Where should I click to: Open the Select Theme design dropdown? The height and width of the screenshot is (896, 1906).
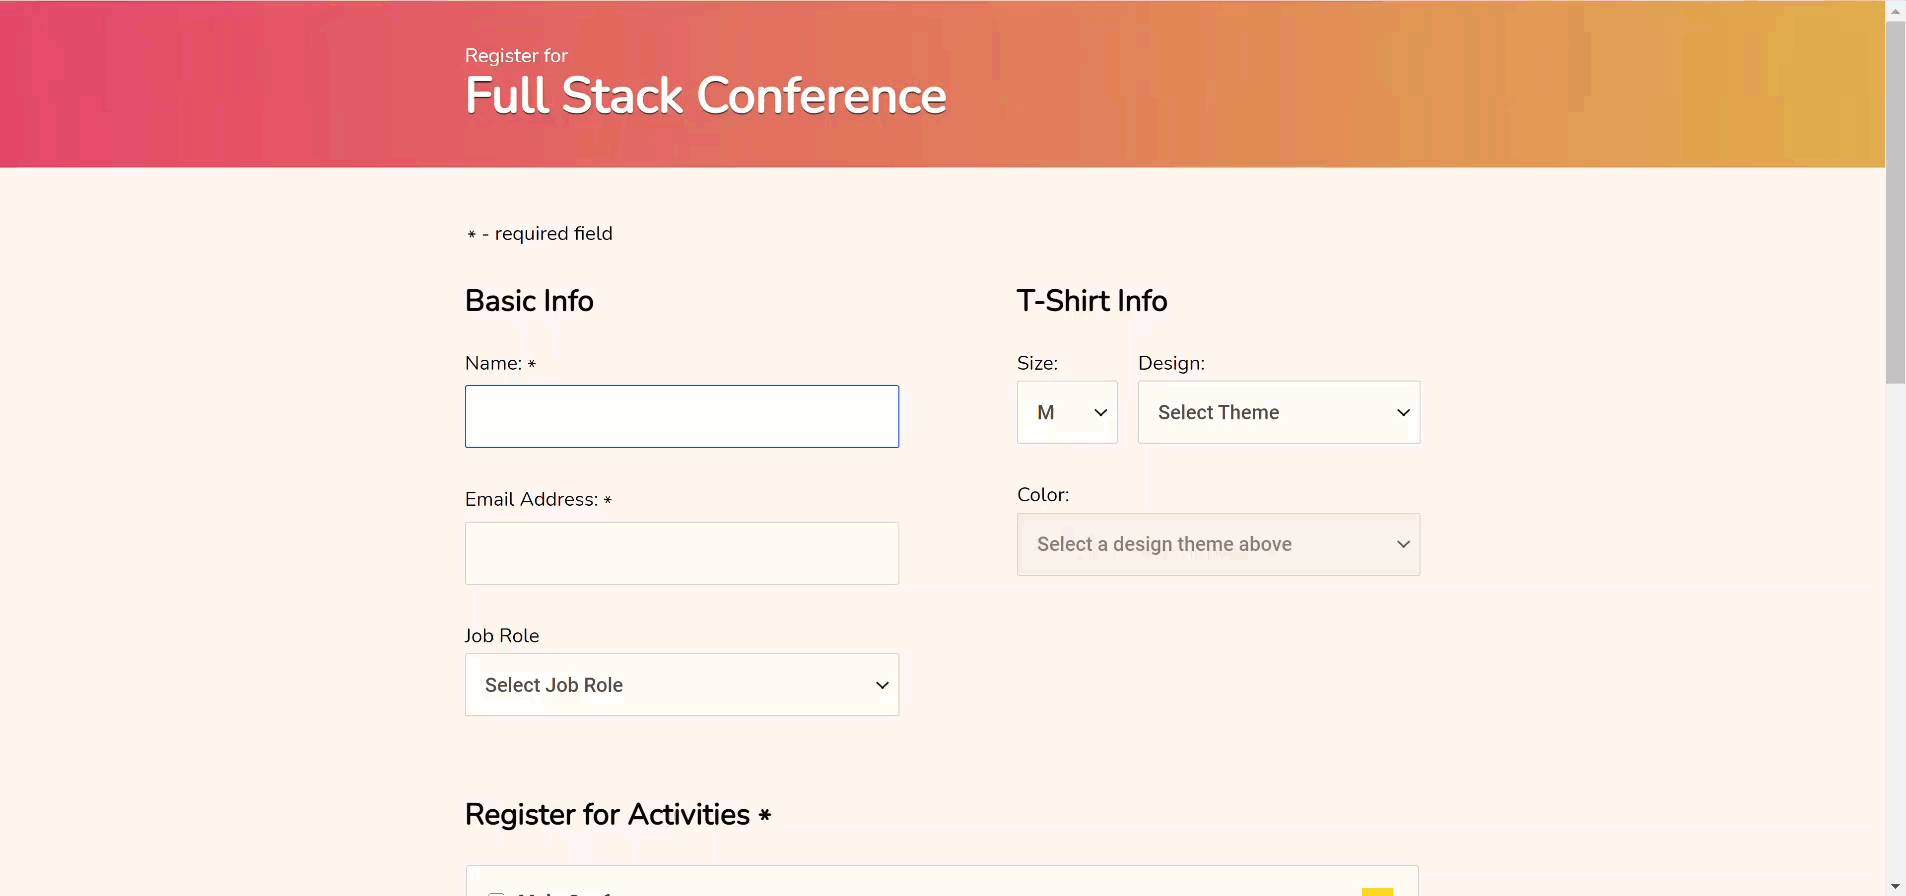[1278, 412]
